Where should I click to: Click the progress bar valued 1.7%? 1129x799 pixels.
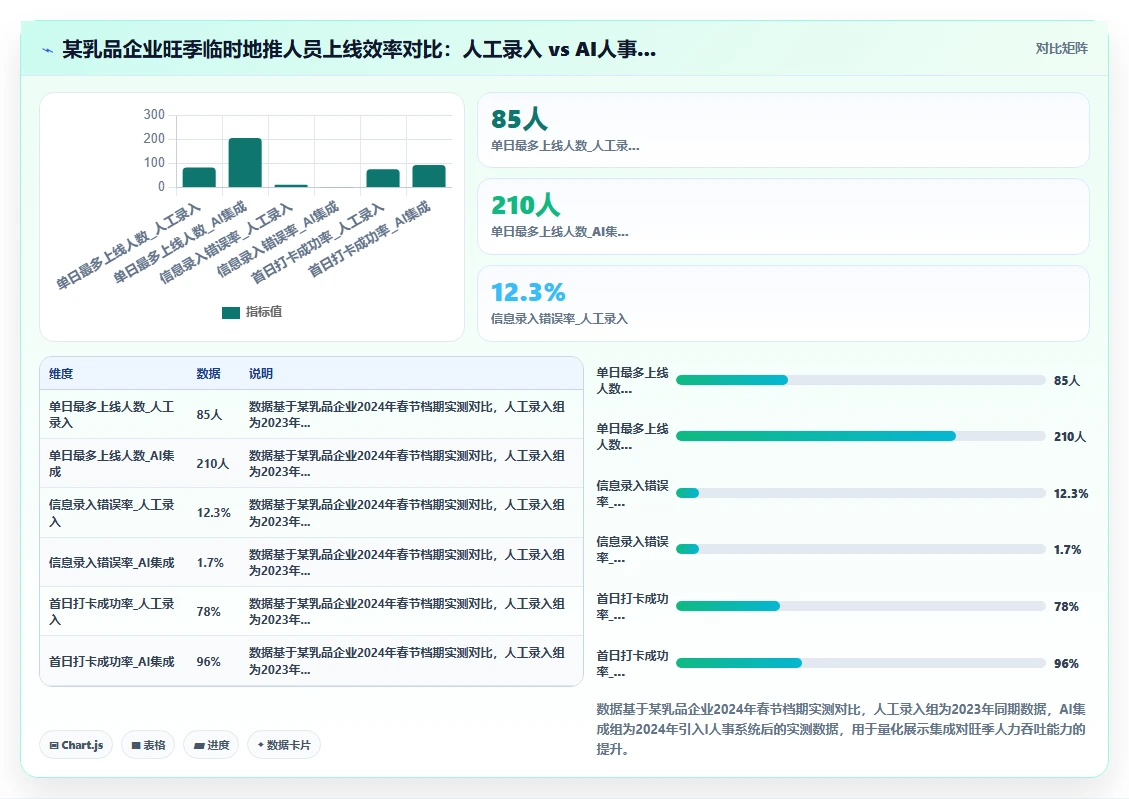coord(860,549)
